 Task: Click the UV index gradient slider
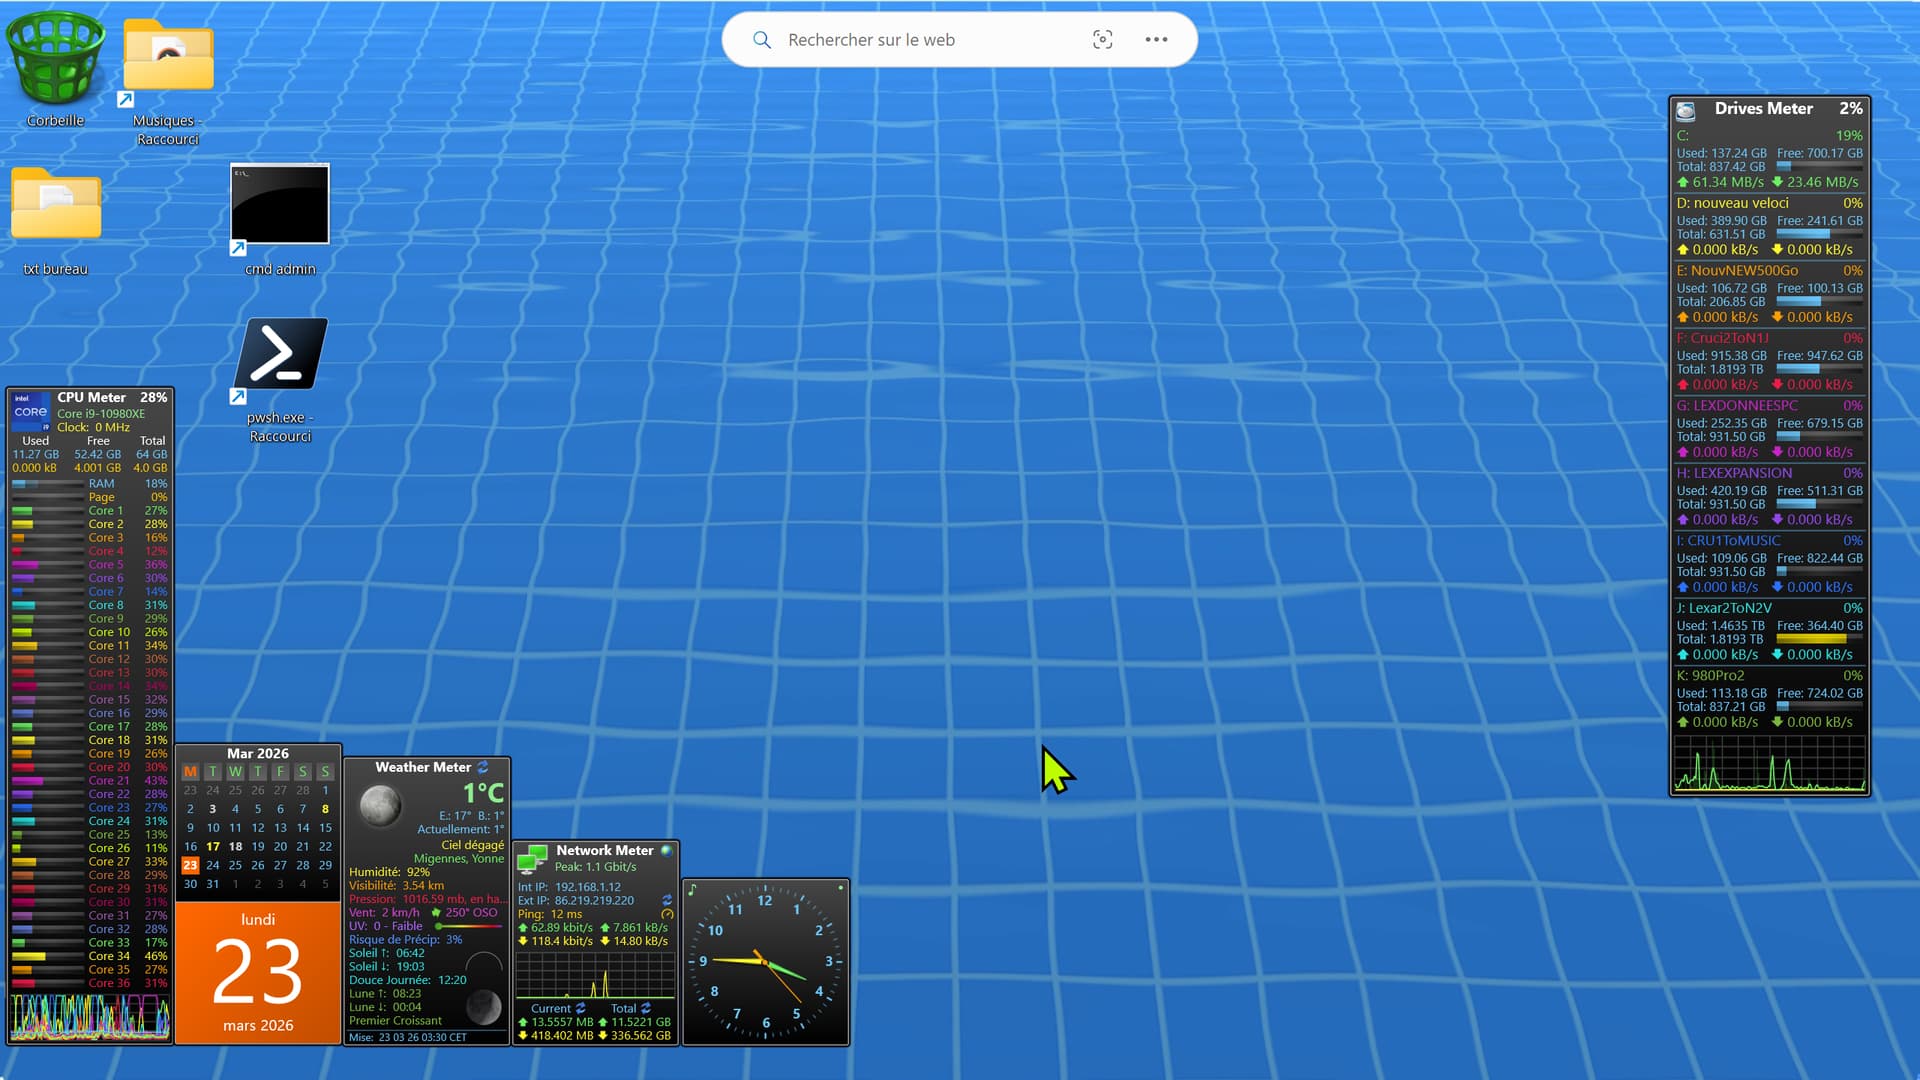click(470, 926)
